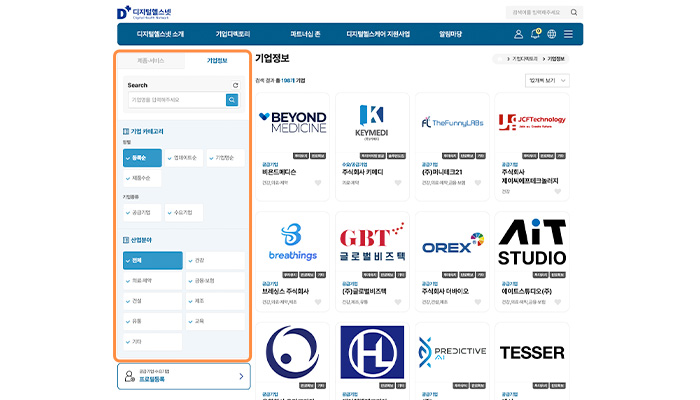This screenshot has height=400, width=700.
Task: Open the 디지털헬스케어 지원사업 menu
Action: pyautogui.click(x=378, y=34)
